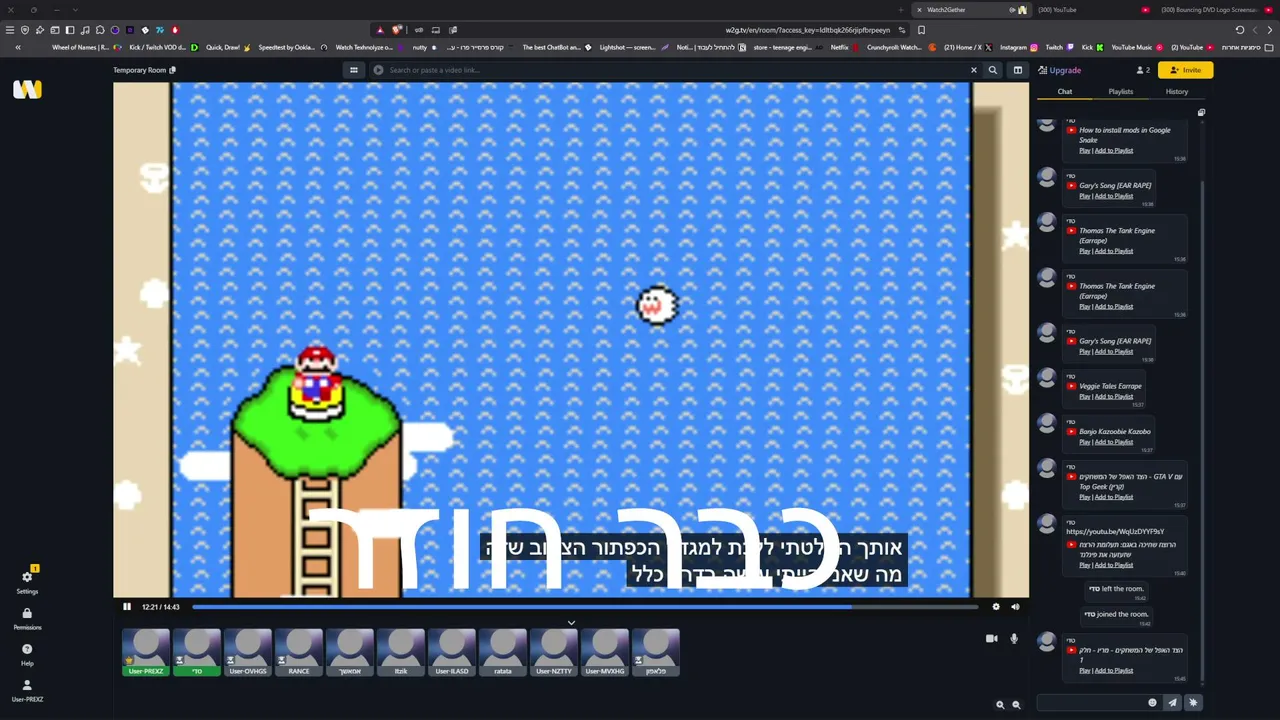Image resolution: width=1280 pixels, height=720 pixels.
Task: Open the browser main menu
Action: (10, 30)
